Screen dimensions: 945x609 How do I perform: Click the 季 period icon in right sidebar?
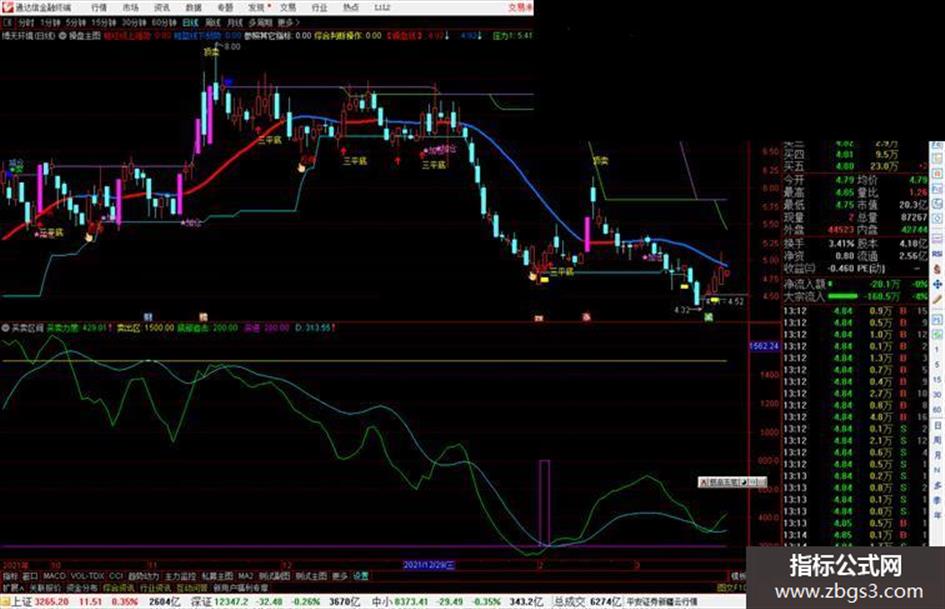tap(937, 501)
